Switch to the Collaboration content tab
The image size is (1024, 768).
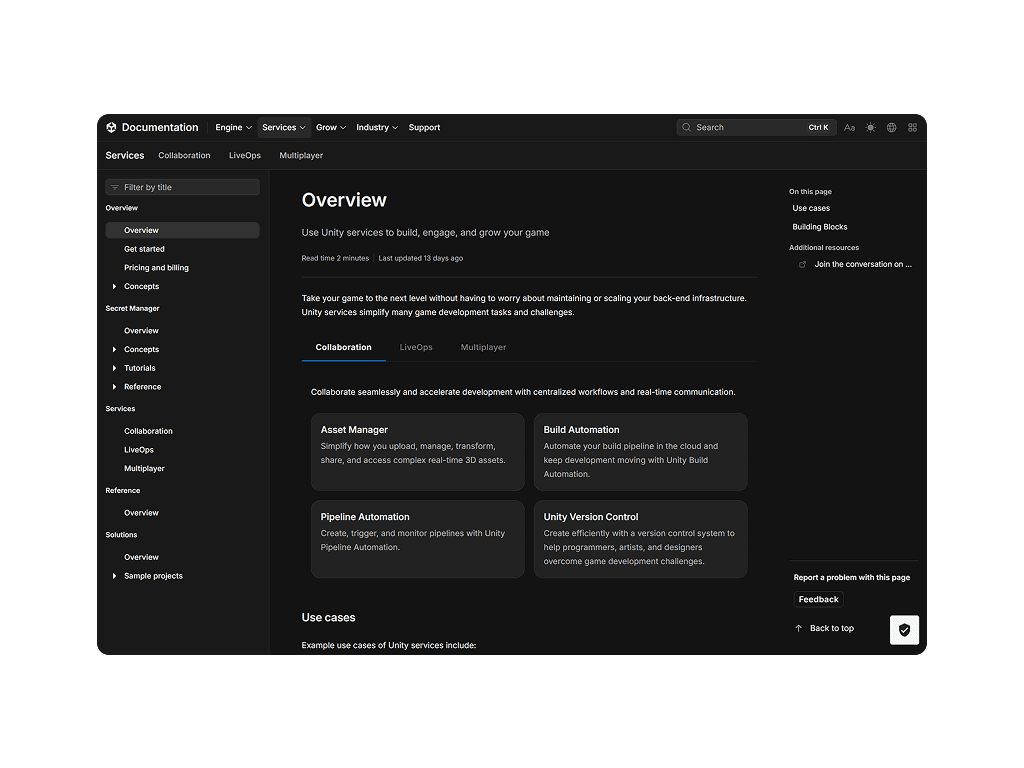point(344,347)
